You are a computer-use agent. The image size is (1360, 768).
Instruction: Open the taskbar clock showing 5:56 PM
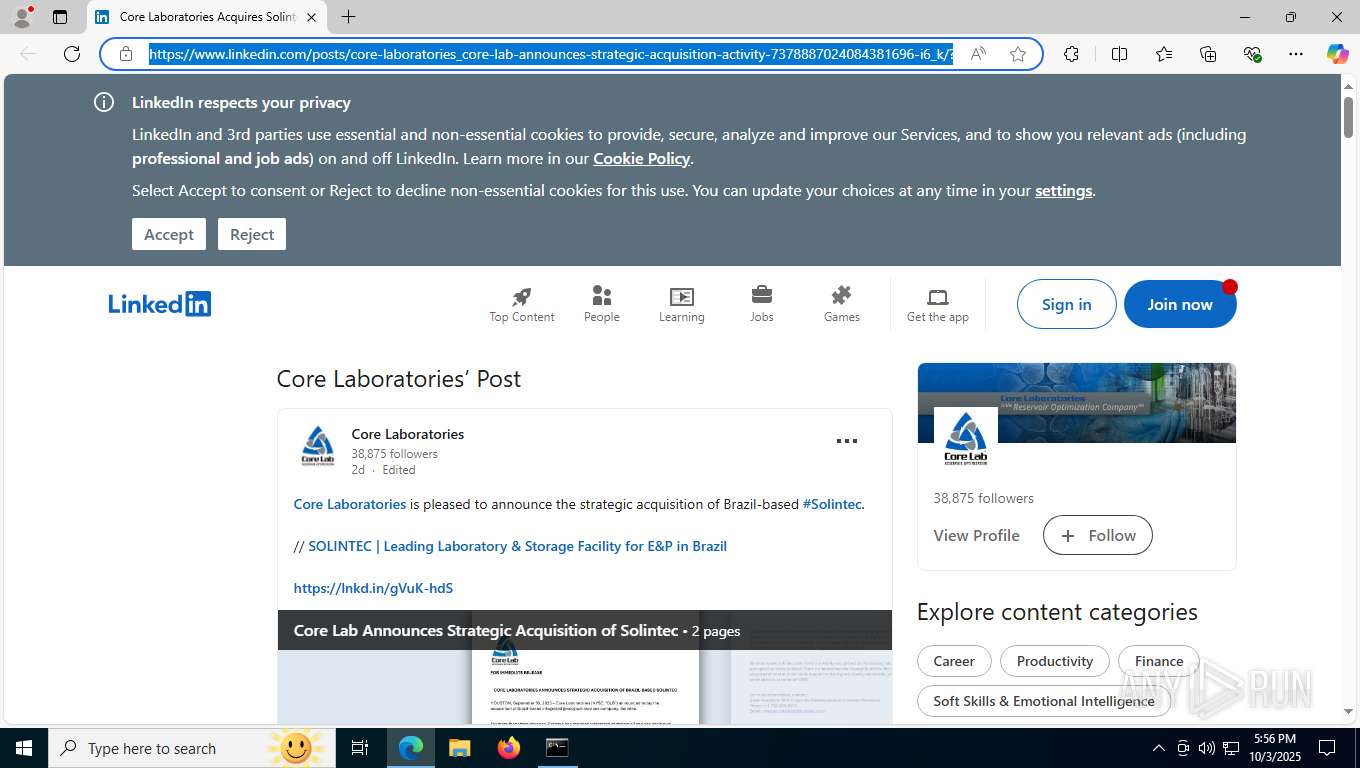pyautogui.click(x=1274, y=748)
